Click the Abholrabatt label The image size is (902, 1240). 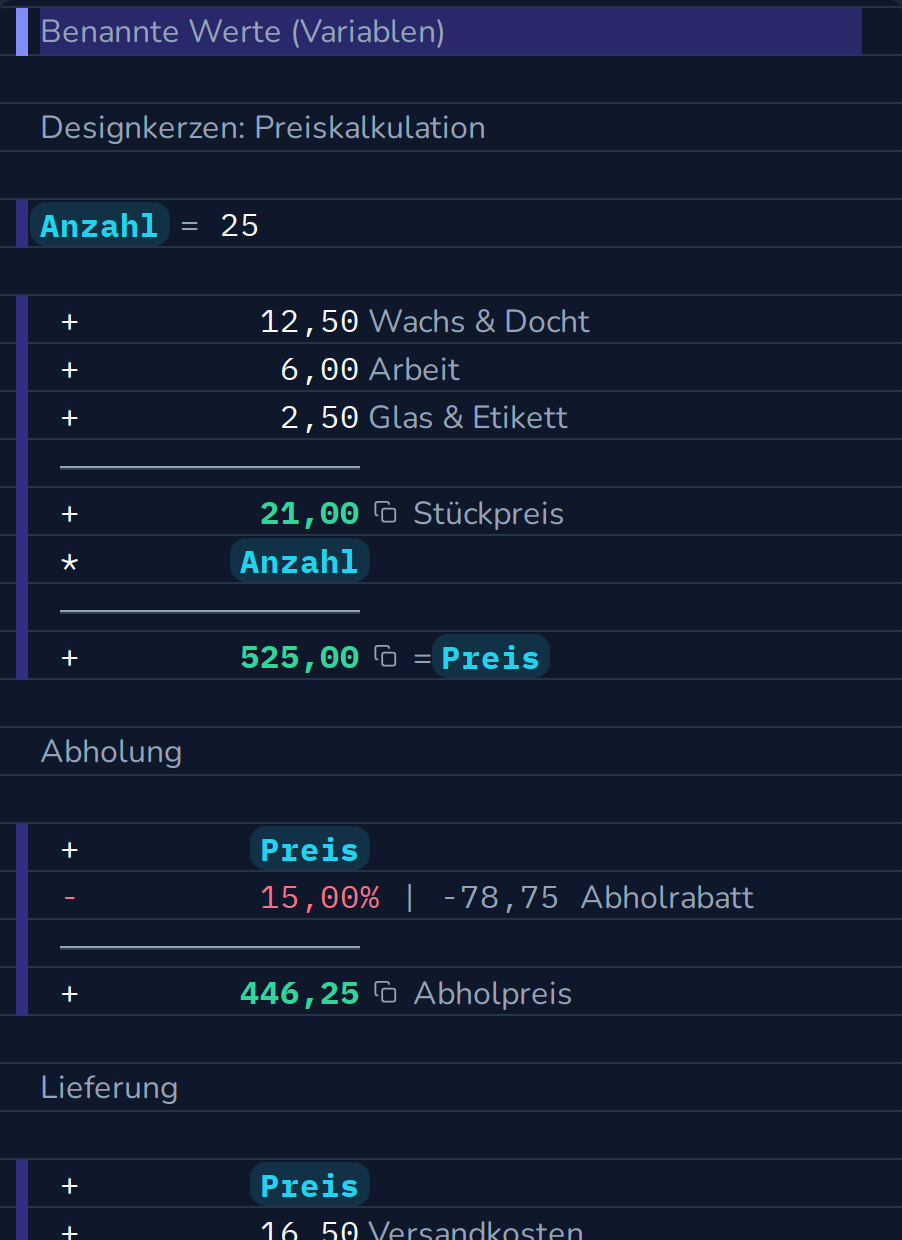coord(667,897)
